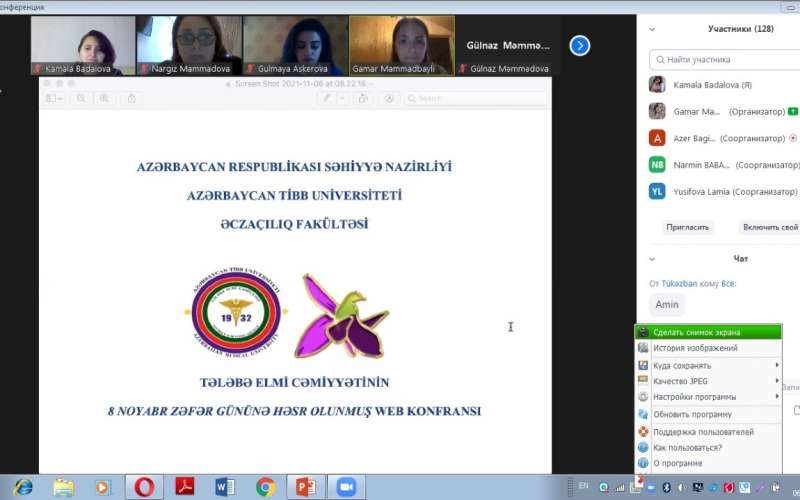Select Gülnaz Məmmədova video tile
Viewport: 800px width, 500px height.
coord(508,45)
